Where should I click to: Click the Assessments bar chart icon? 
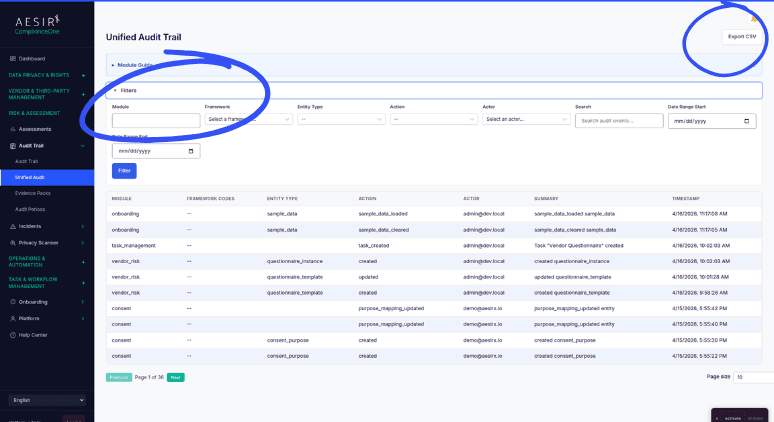13,129
